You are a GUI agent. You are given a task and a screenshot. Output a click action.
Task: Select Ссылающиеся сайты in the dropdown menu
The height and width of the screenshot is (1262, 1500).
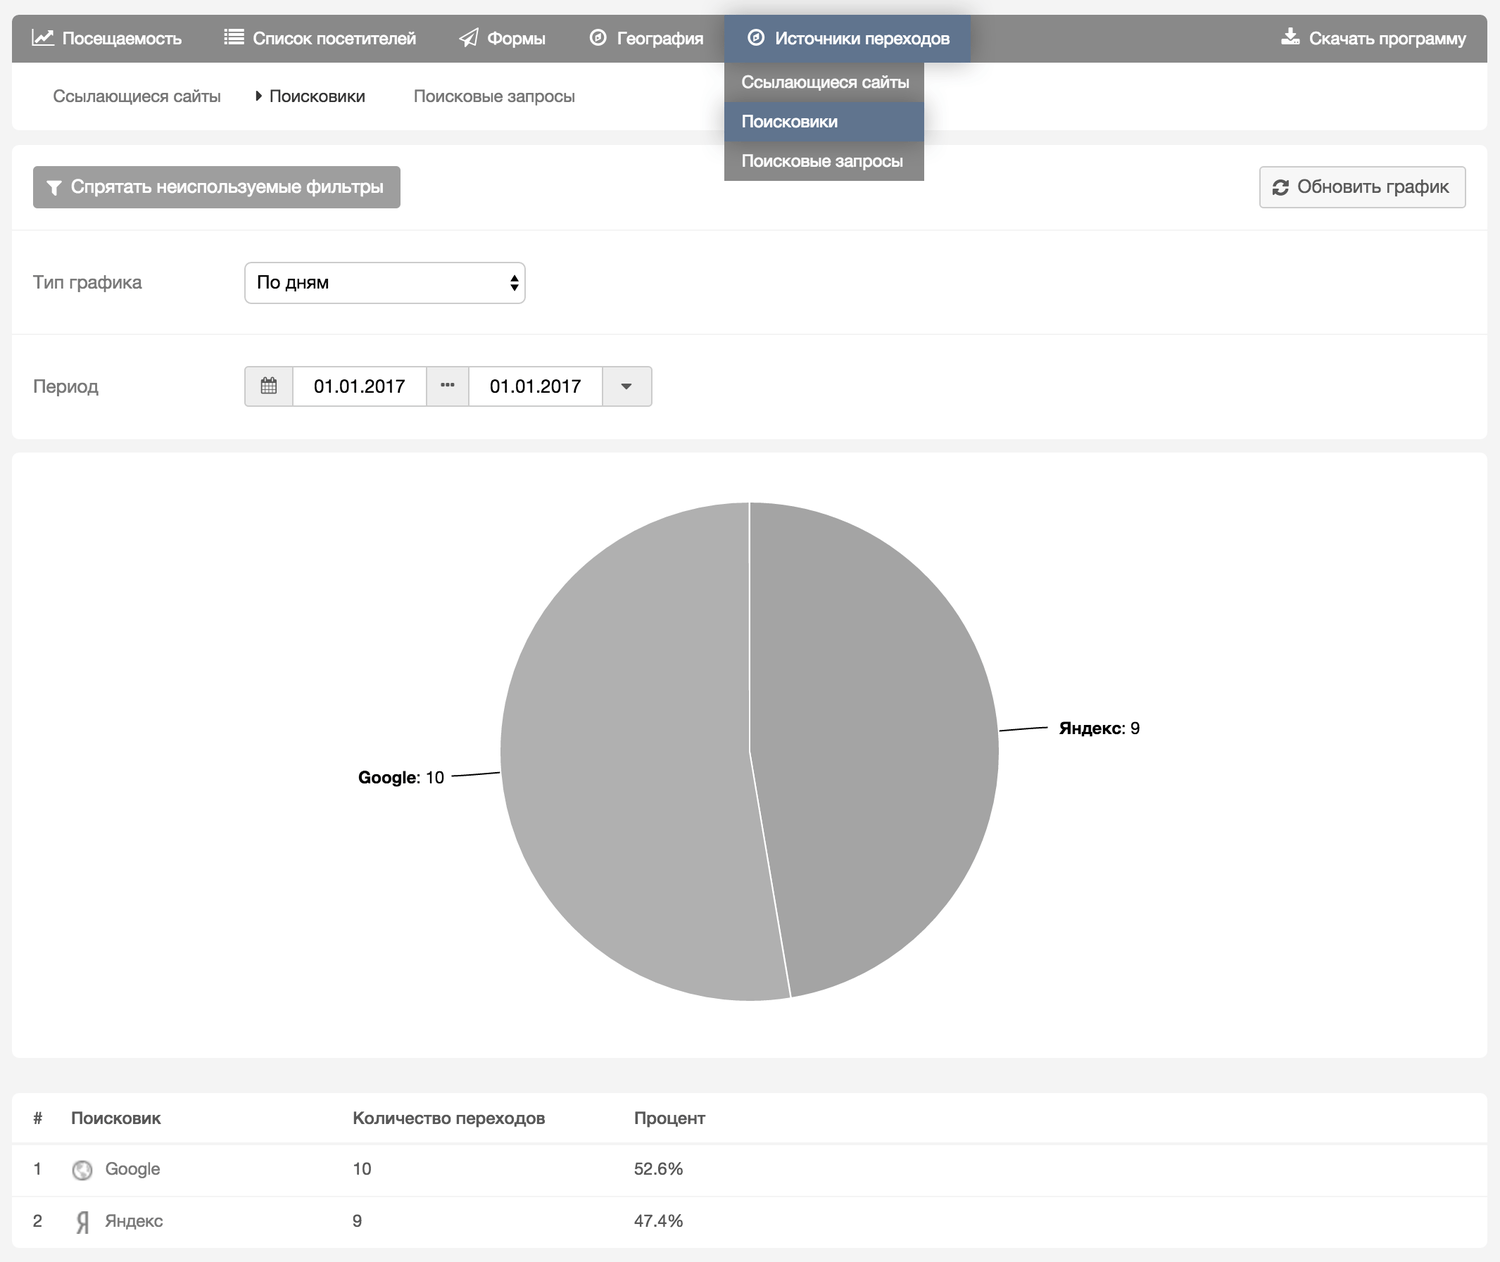(x=824, y=82)
